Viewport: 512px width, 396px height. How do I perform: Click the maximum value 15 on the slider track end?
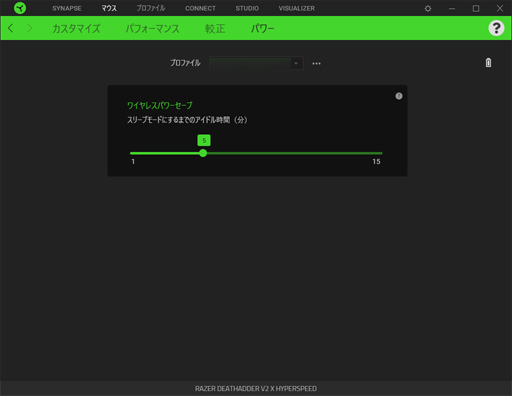click(x=376, y=162)
